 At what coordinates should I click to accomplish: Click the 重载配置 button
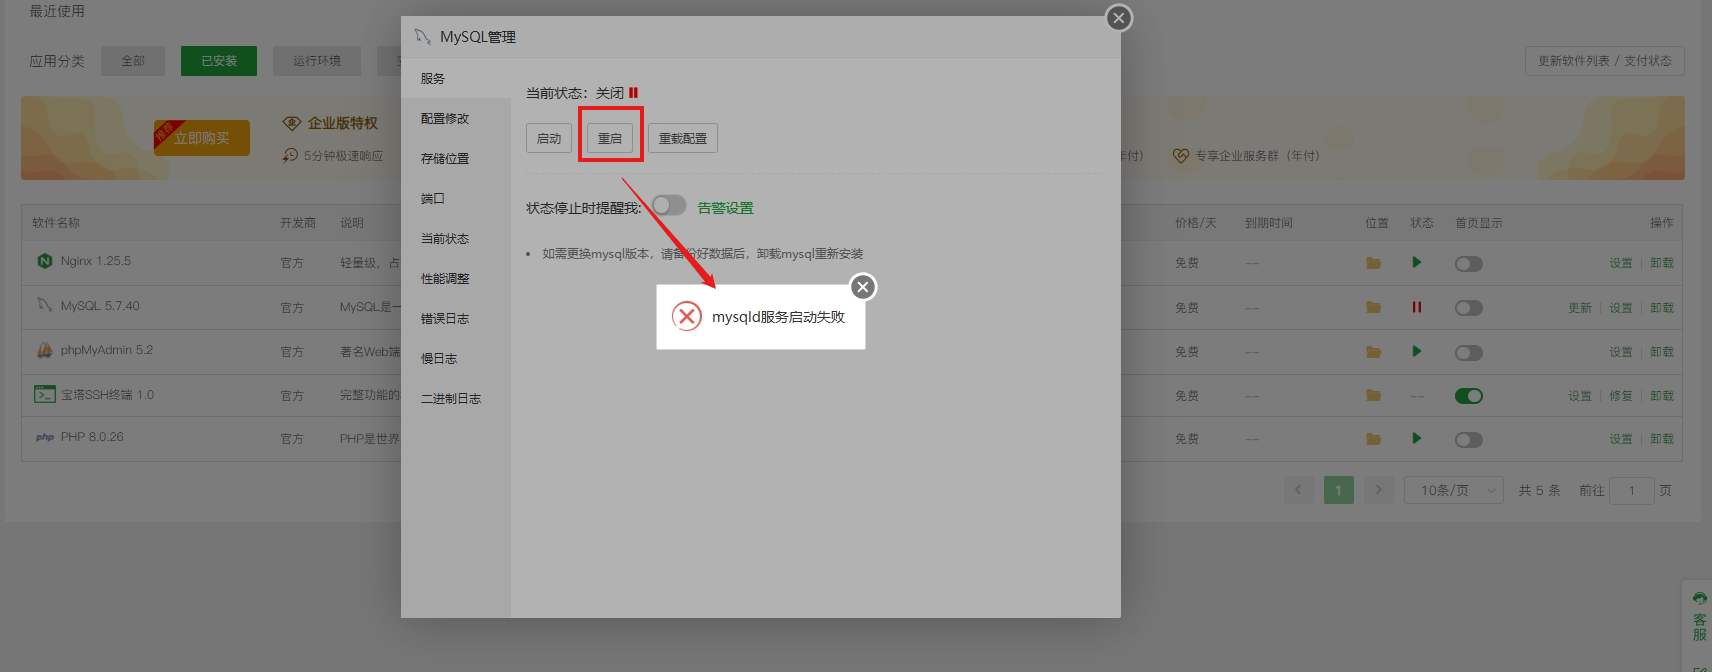pos(683,138)
